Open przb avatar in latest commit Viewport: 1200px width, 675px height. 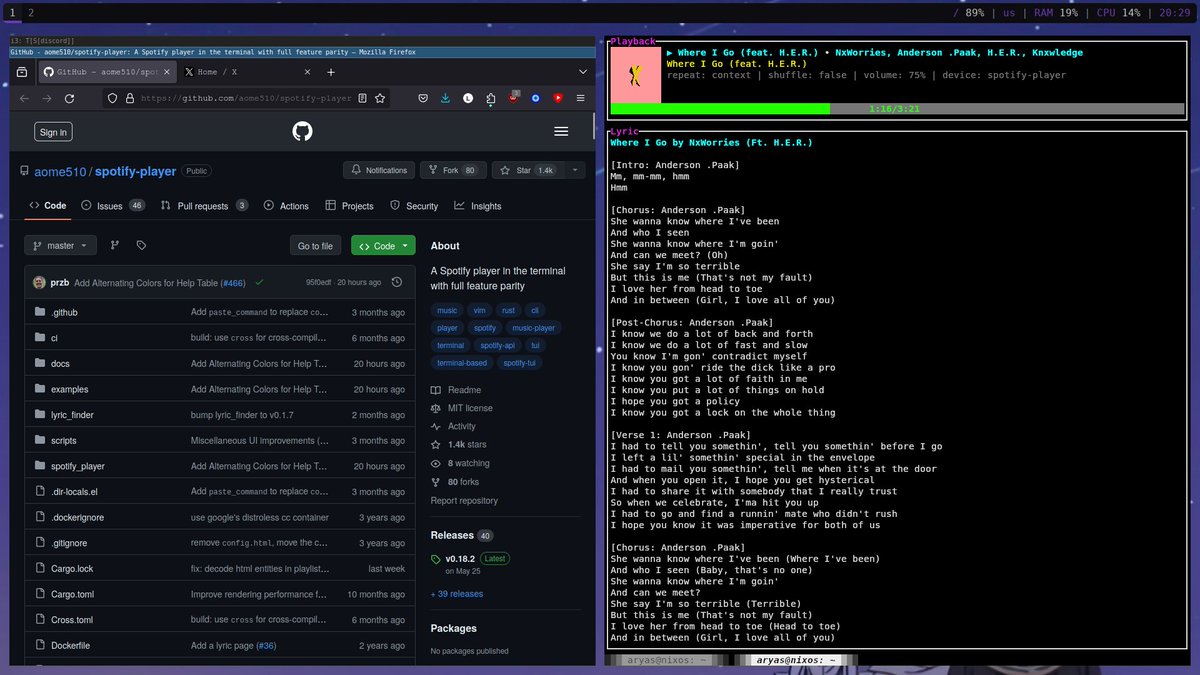pos(39,282)
